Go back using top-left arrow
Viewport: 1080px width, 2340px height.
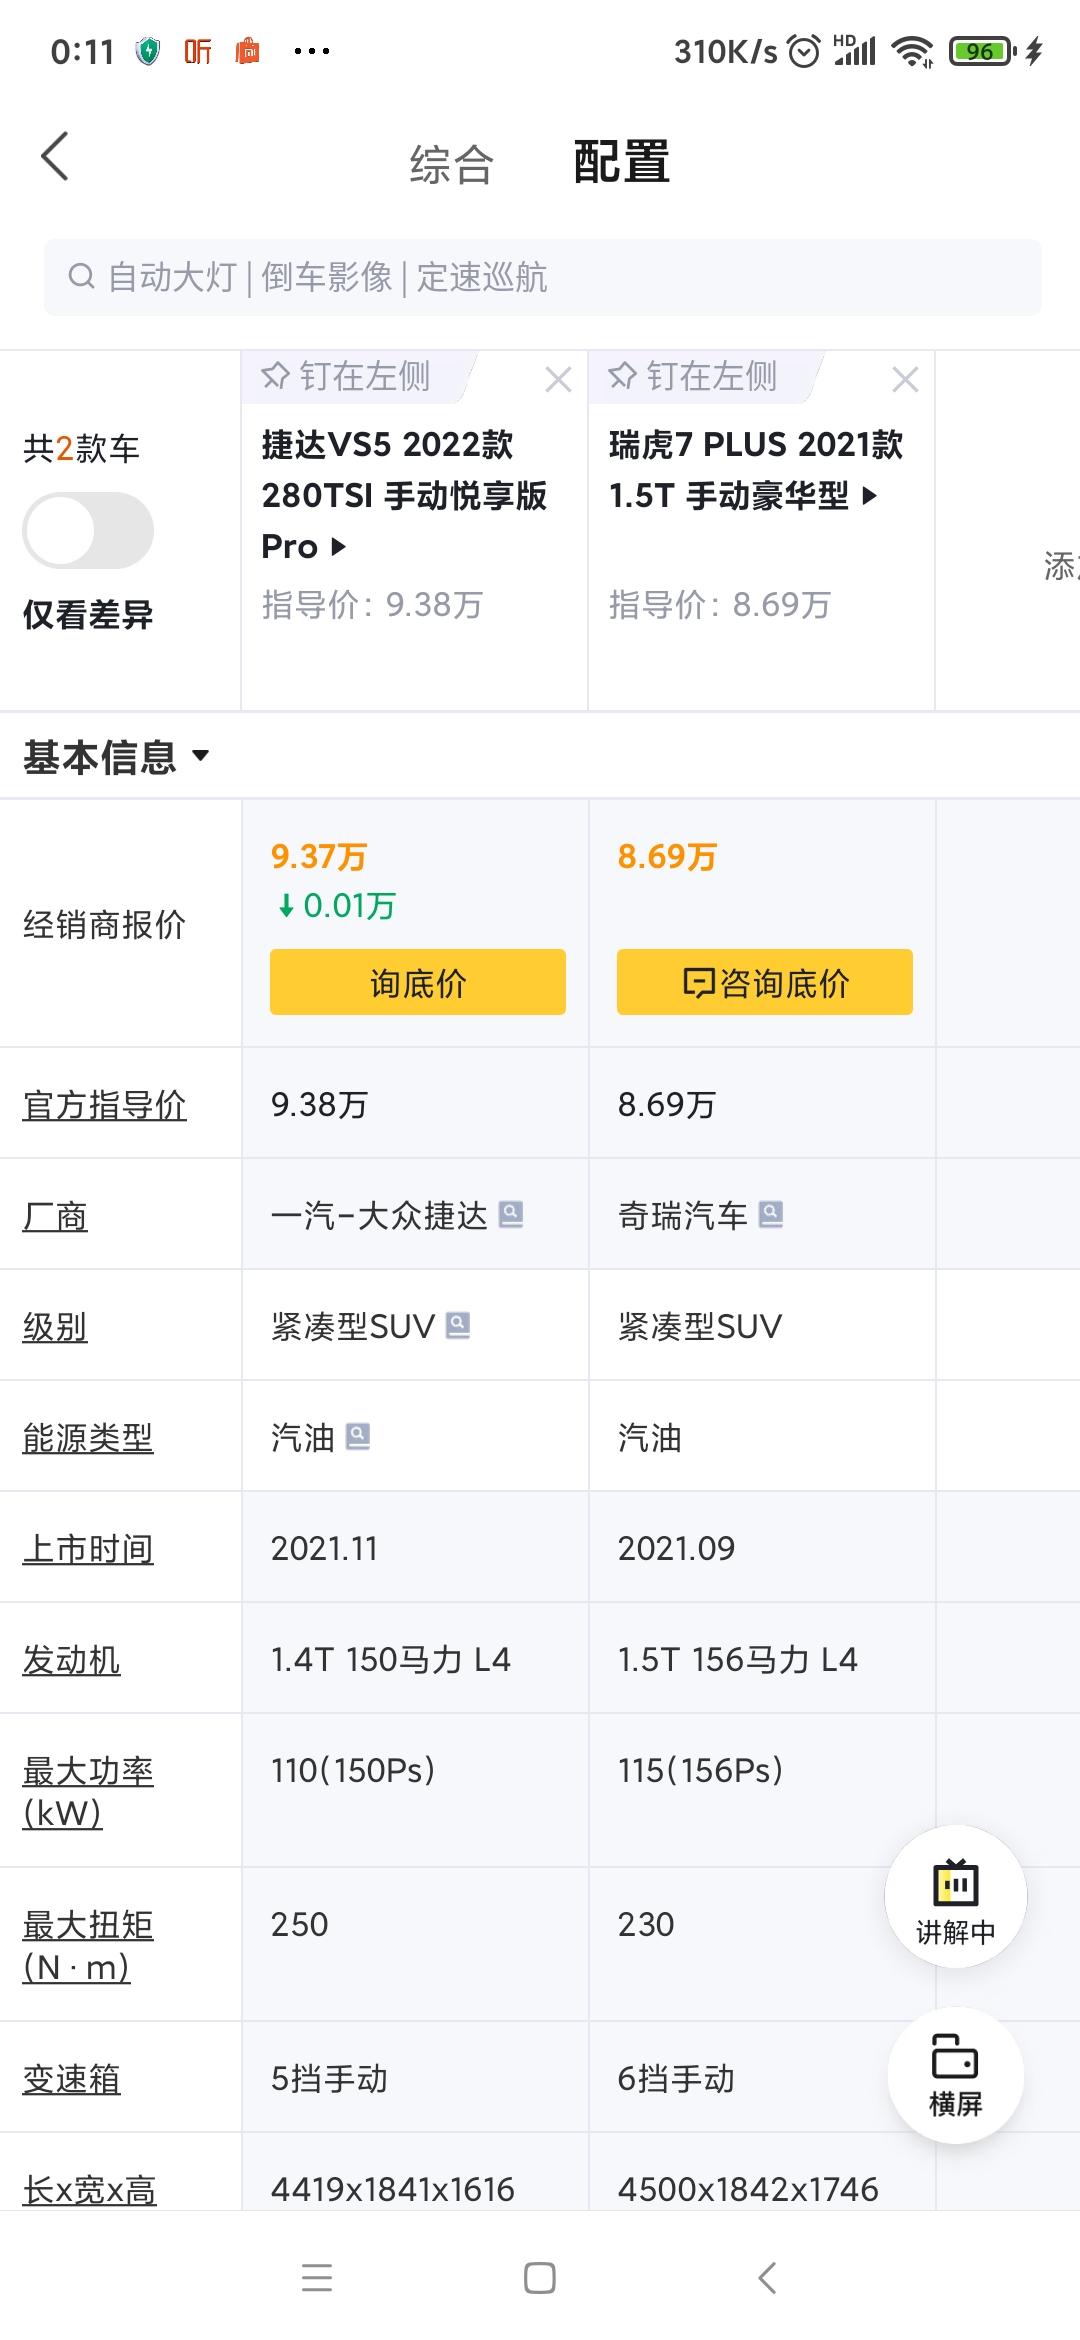click(x=56, y=157)
